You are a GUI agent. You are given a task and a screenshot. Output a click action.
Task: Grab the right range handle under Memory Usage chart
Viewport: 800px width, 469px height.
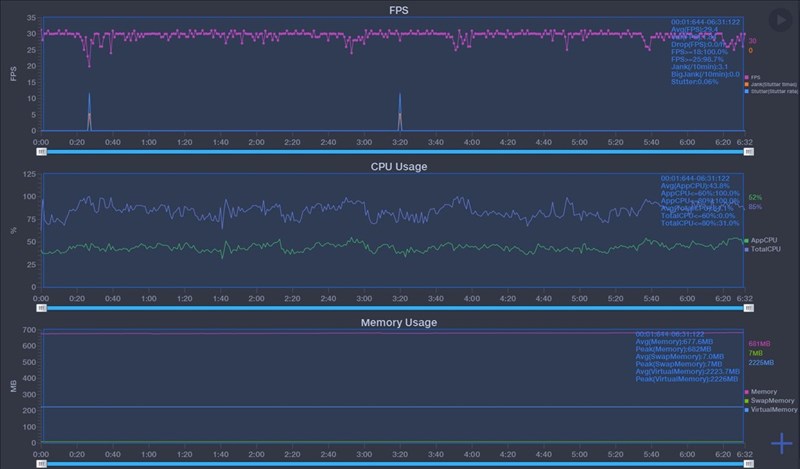point(748,464)
